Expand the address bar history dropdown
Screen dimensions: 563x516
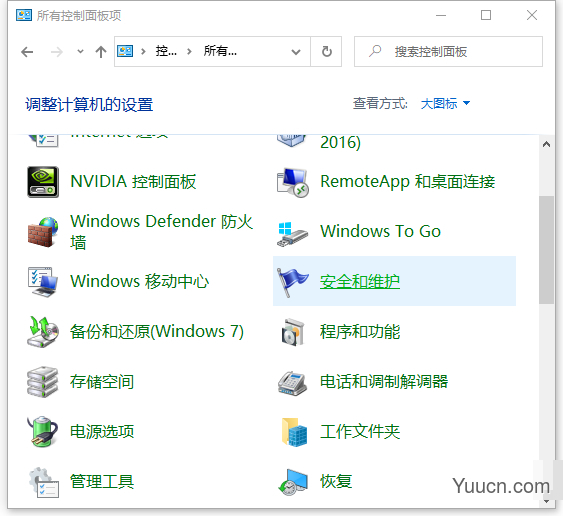296,52
